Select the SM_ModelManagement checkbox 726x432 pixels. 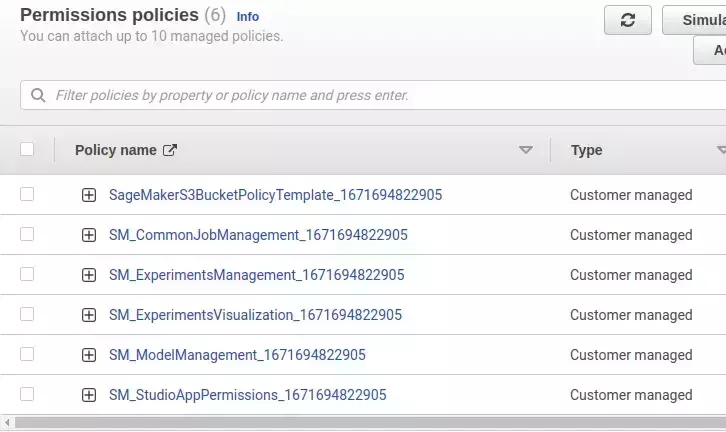[x=27, y=354]
